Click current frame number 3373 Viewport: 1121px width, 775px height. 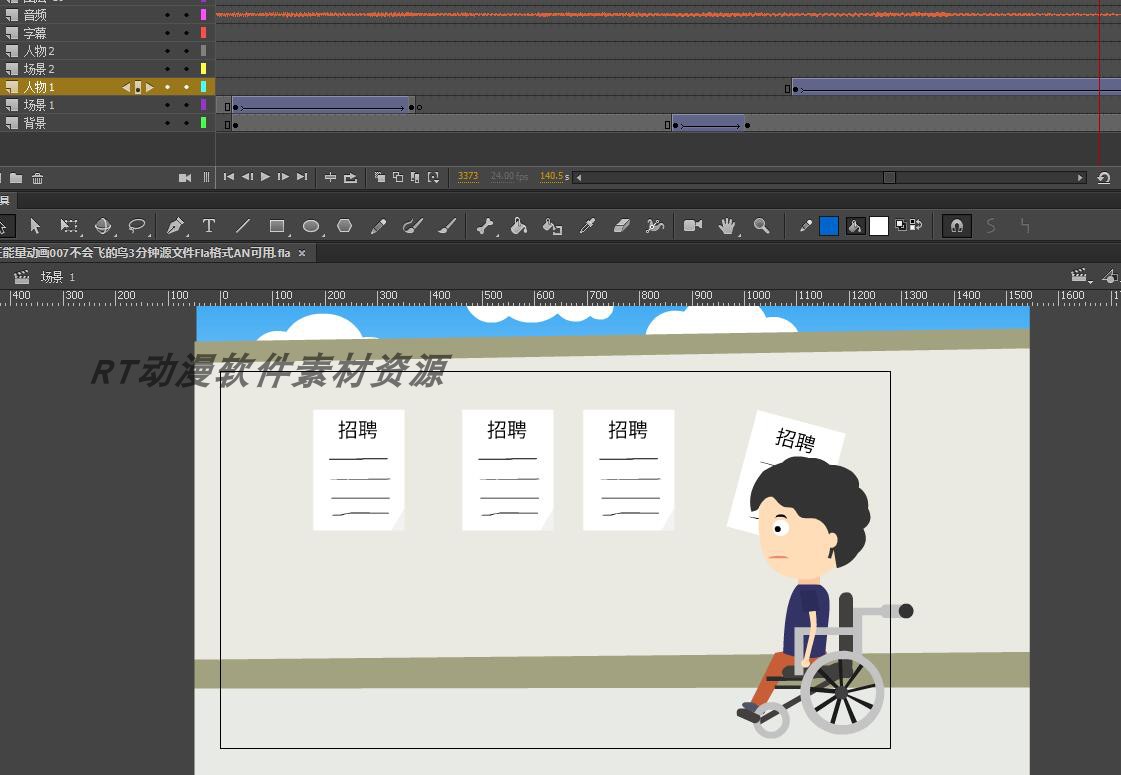pyautogui.click(x=468, y=177)
